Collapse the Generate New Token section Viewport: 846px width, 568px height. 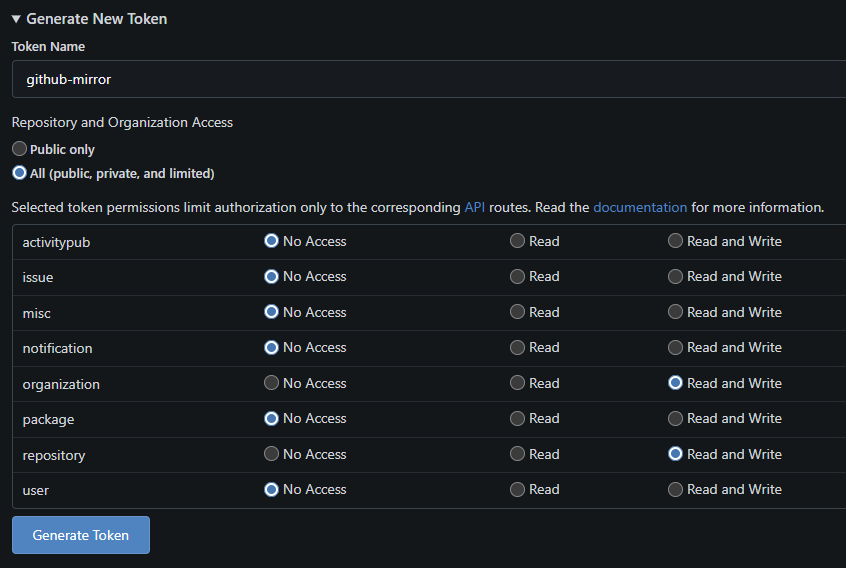pyautogui.click(x=90, y=19)
